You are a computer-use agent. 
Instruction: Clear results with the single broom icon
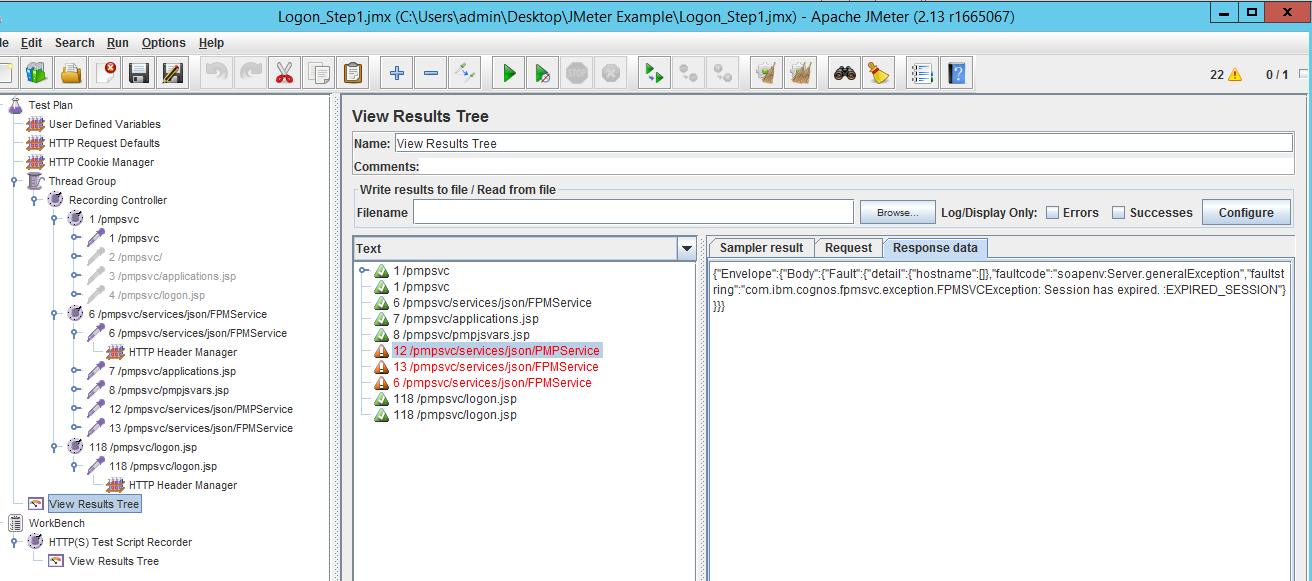(767, 73)
